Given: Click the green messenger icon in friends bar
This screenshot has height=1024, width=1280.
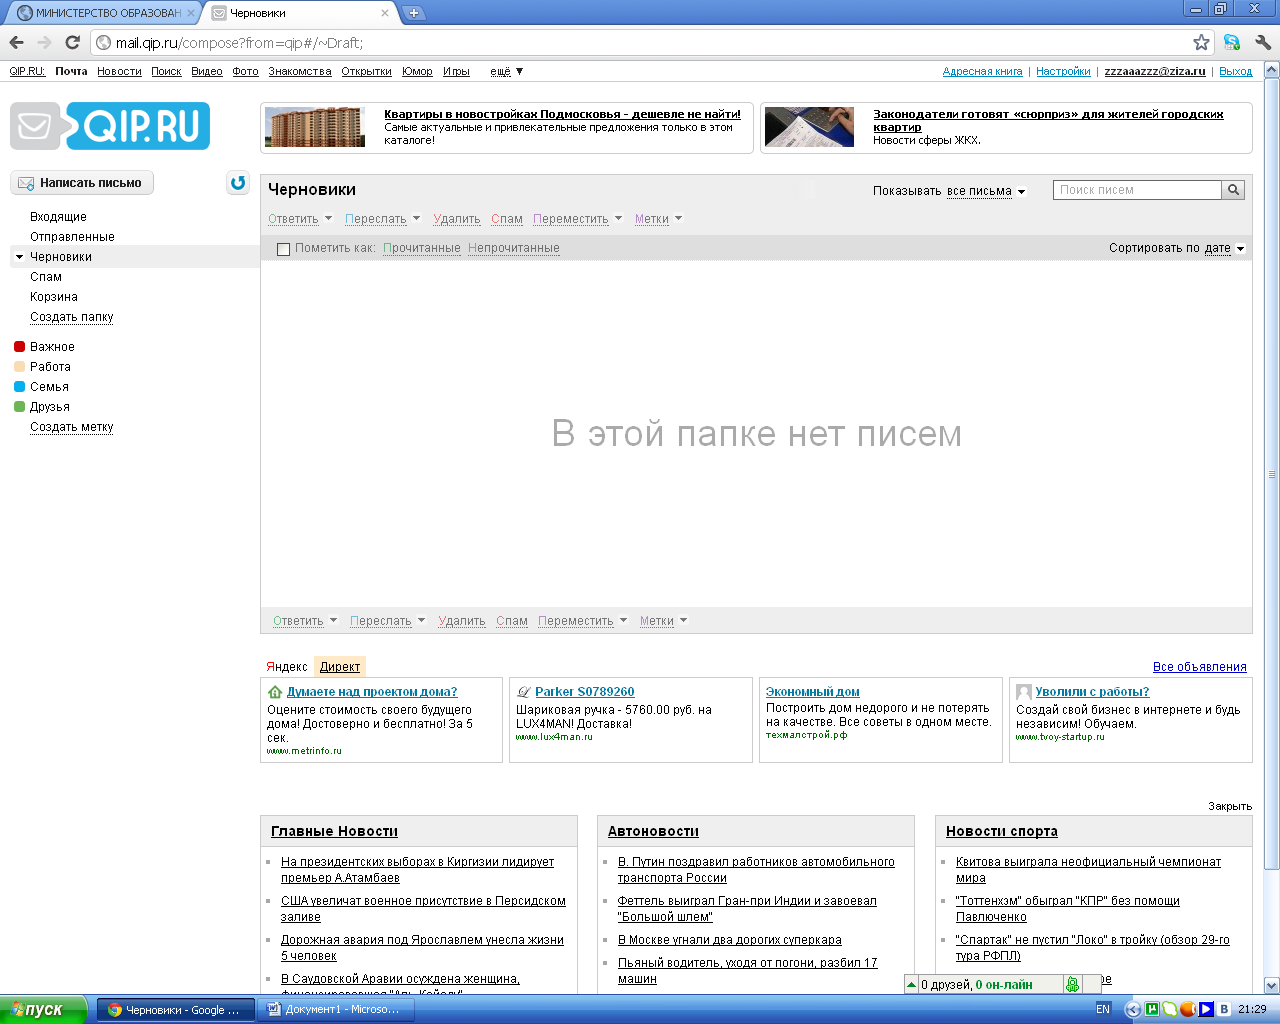Looking at the screenshot, I should pyautogui.click(x=1072, y=984).
